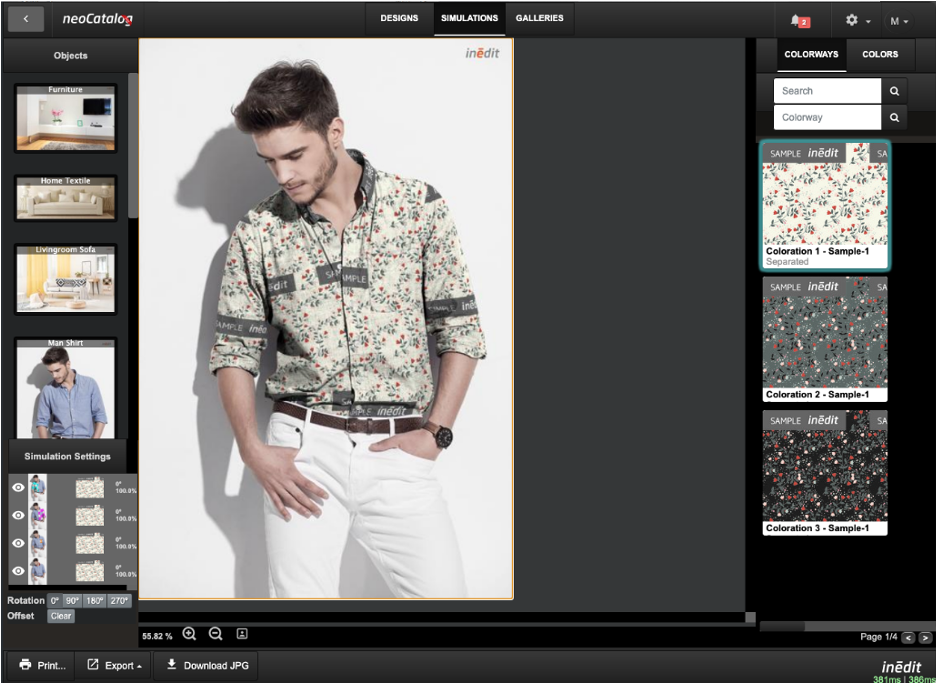Switch to the COLORS tab
Viewport: 936px width, 683px height.
[x=880, y=54]
